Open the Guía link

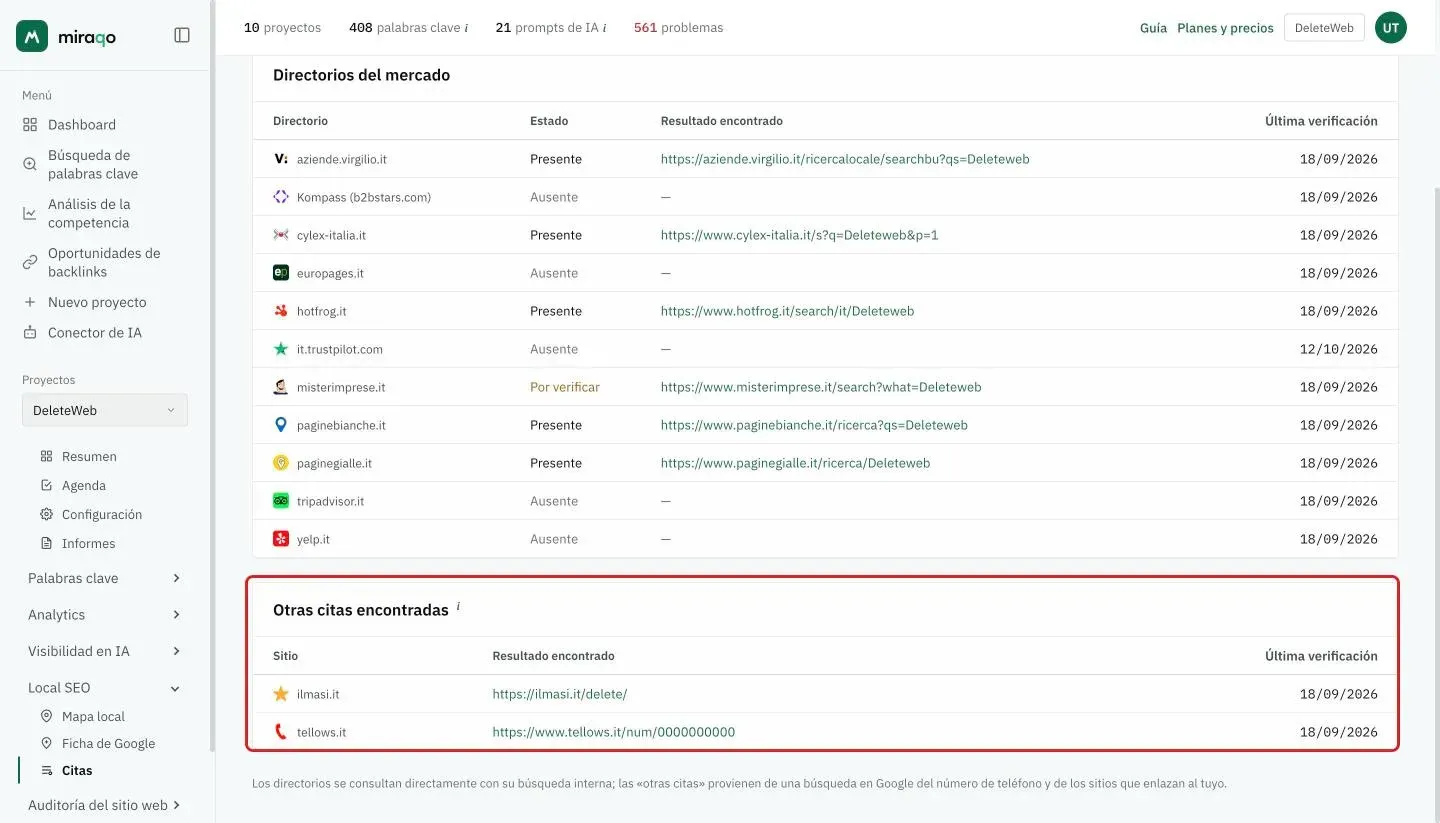pyautogui.click(x=1153, y=28)
